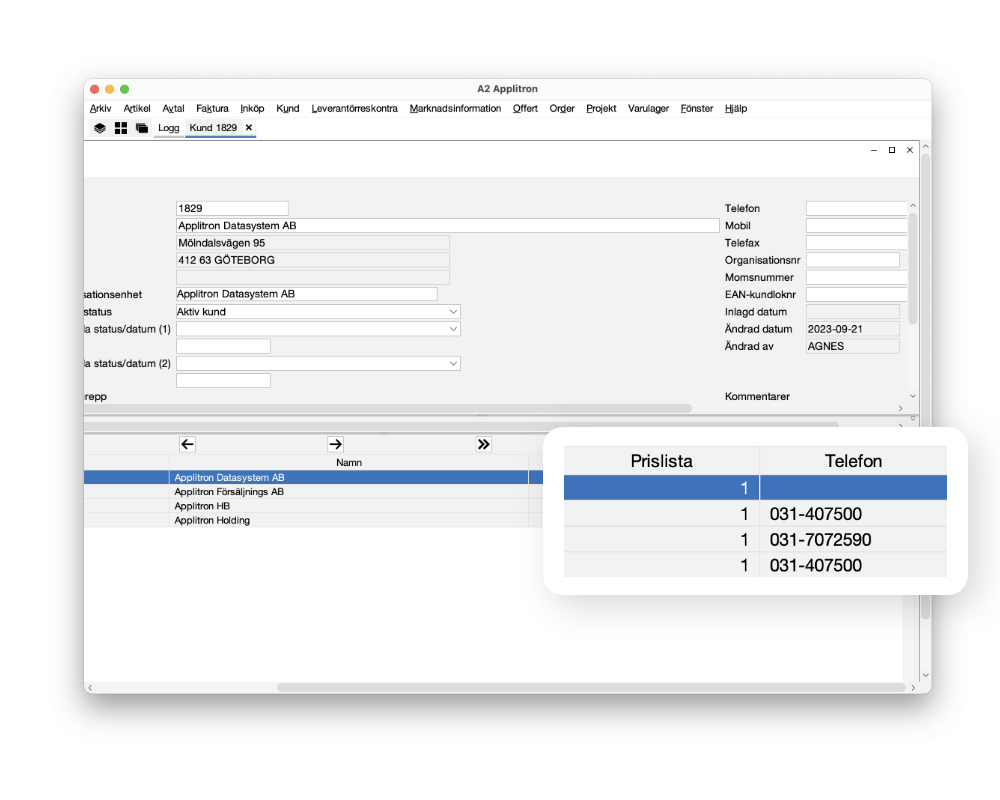Open the Offert menu
This screenshot has width=1000, height=800.
point(526,108)
